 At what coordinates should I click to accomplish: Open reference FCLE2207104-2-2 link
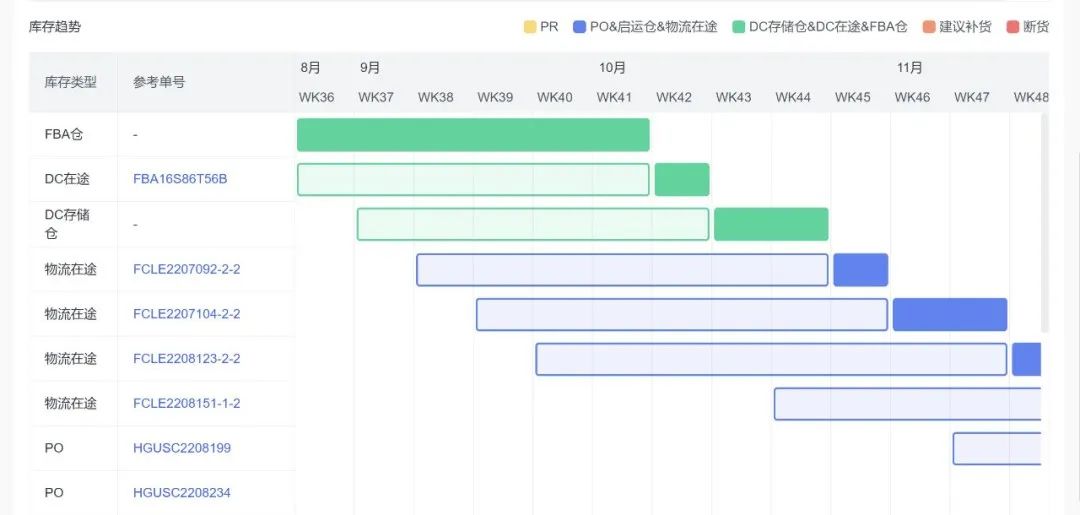(x=187, y=314)
